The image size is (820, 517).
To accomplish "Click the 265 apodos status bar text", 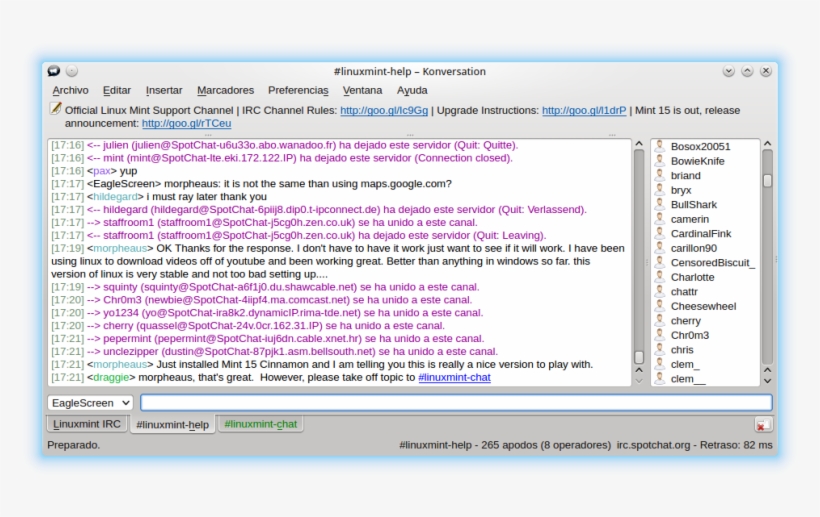I will [505, 445].
